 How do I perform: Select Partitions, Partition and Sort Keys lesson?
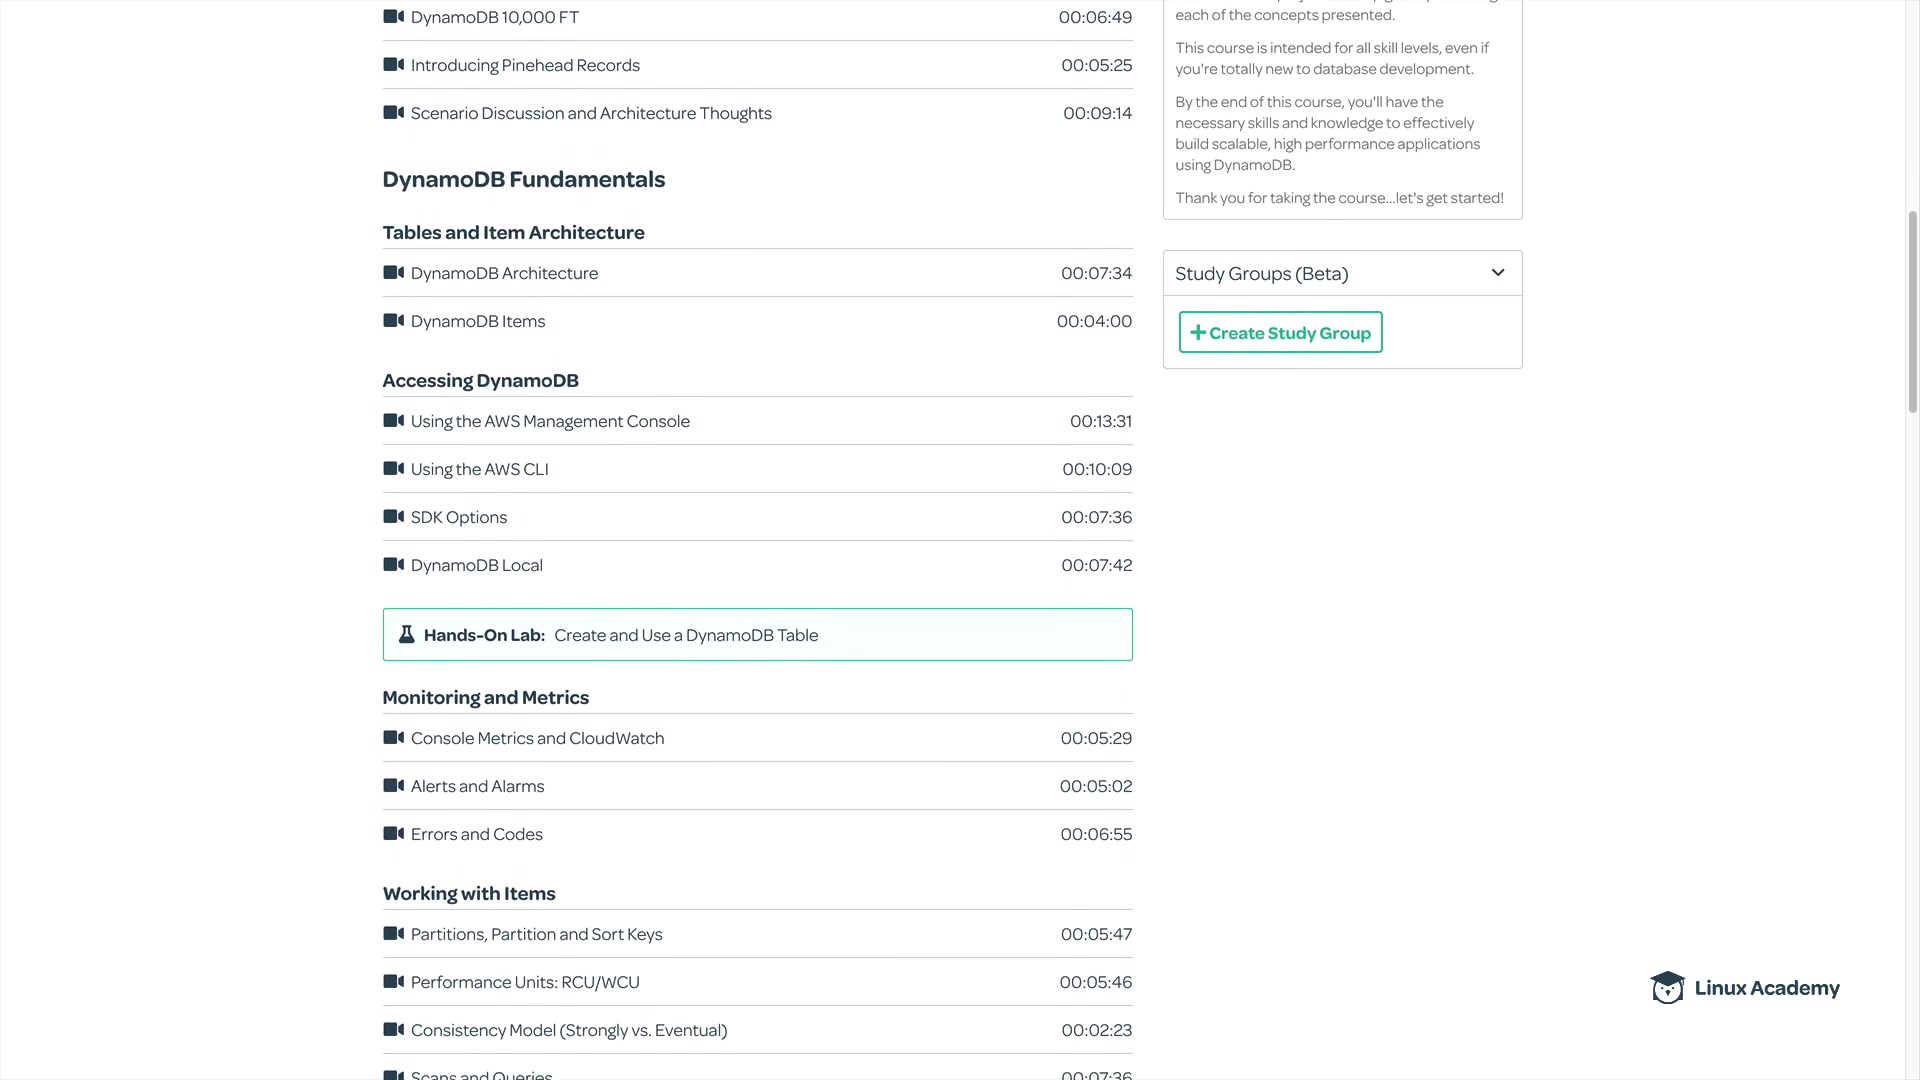pos(536,935)
